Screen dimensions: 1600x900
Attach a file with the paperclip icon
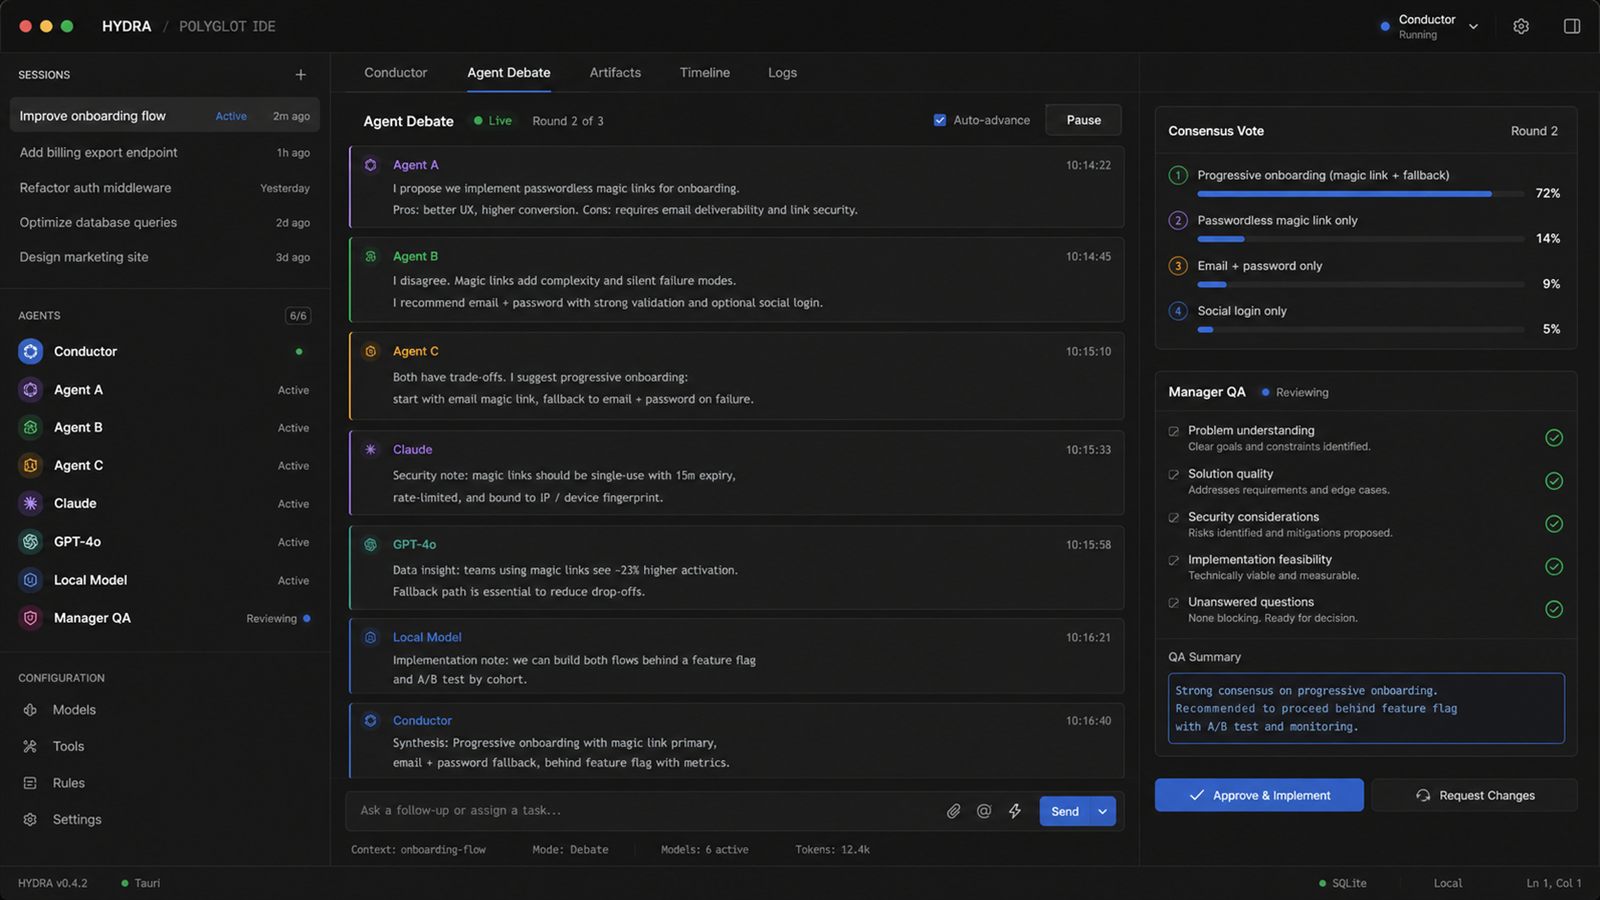pyautogui.click(x=953, y=811)
